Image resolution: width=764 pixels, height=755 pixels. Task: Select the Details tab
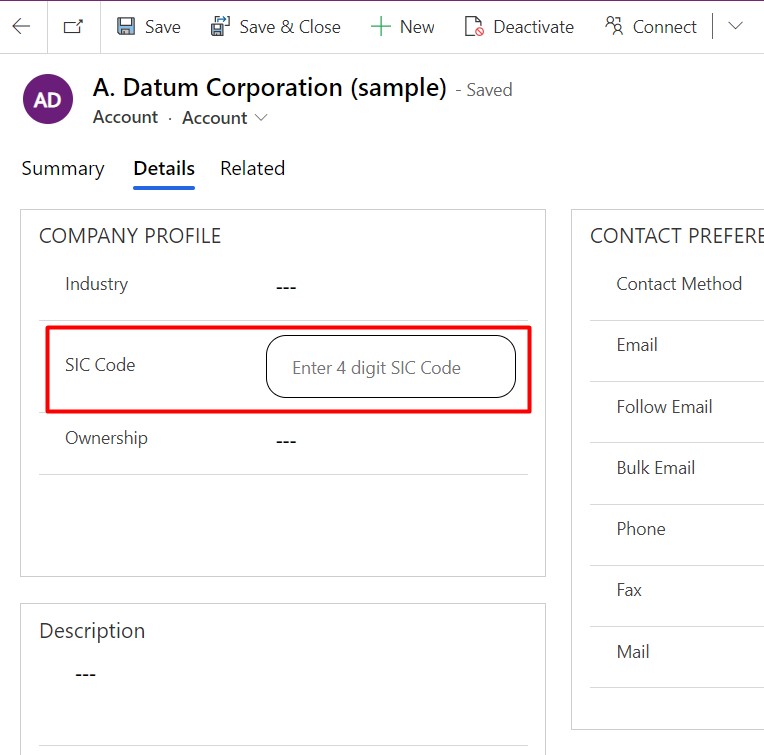(x=164, y=168)
